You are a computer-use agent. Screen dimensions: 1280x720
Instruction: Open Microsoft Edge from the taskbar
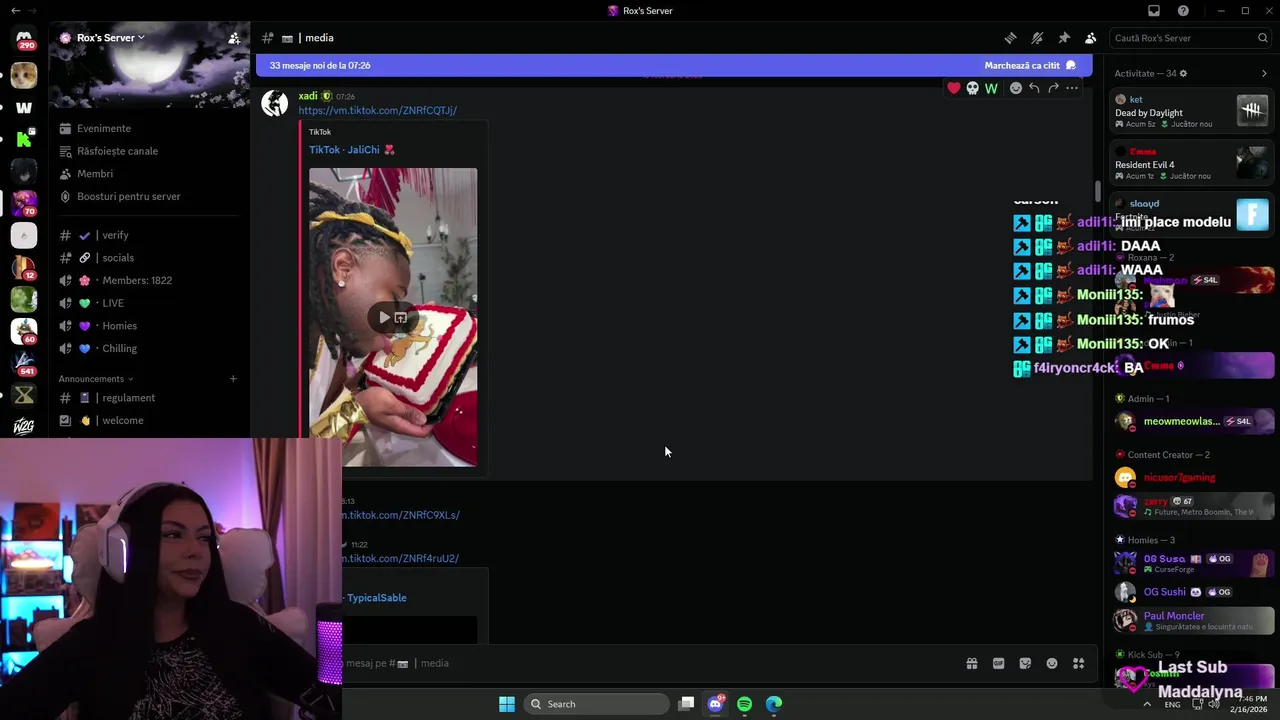click(774, 704)
